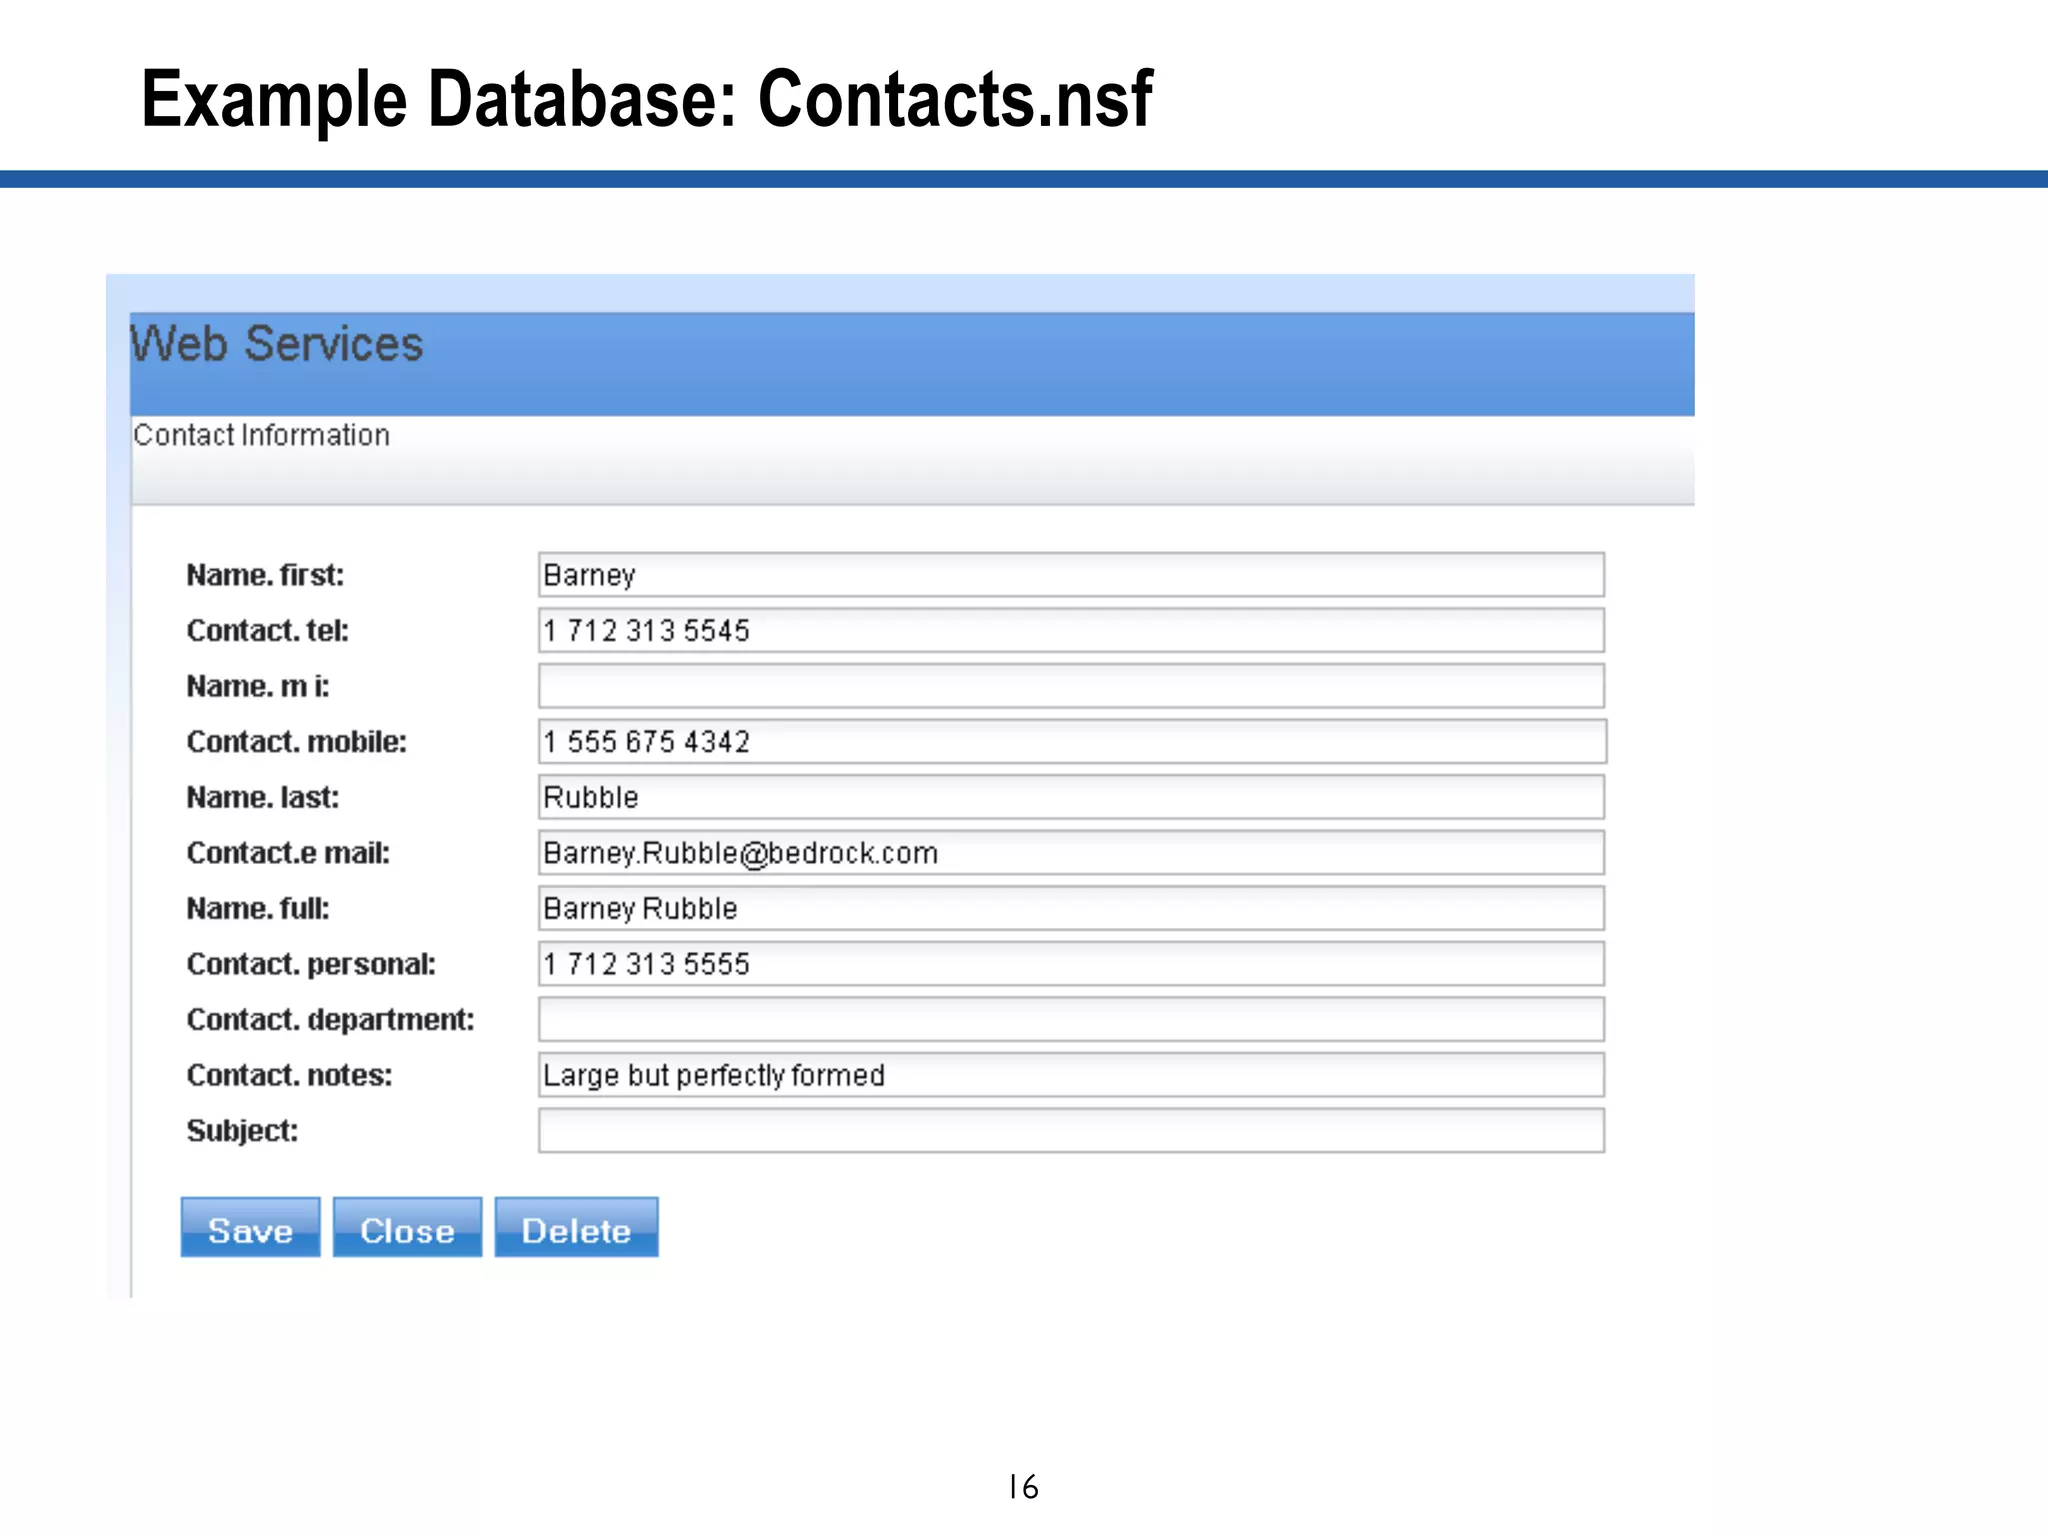Click the Name. last field with Rubble
2048x1536 pixels.
tap(1071, 797)
